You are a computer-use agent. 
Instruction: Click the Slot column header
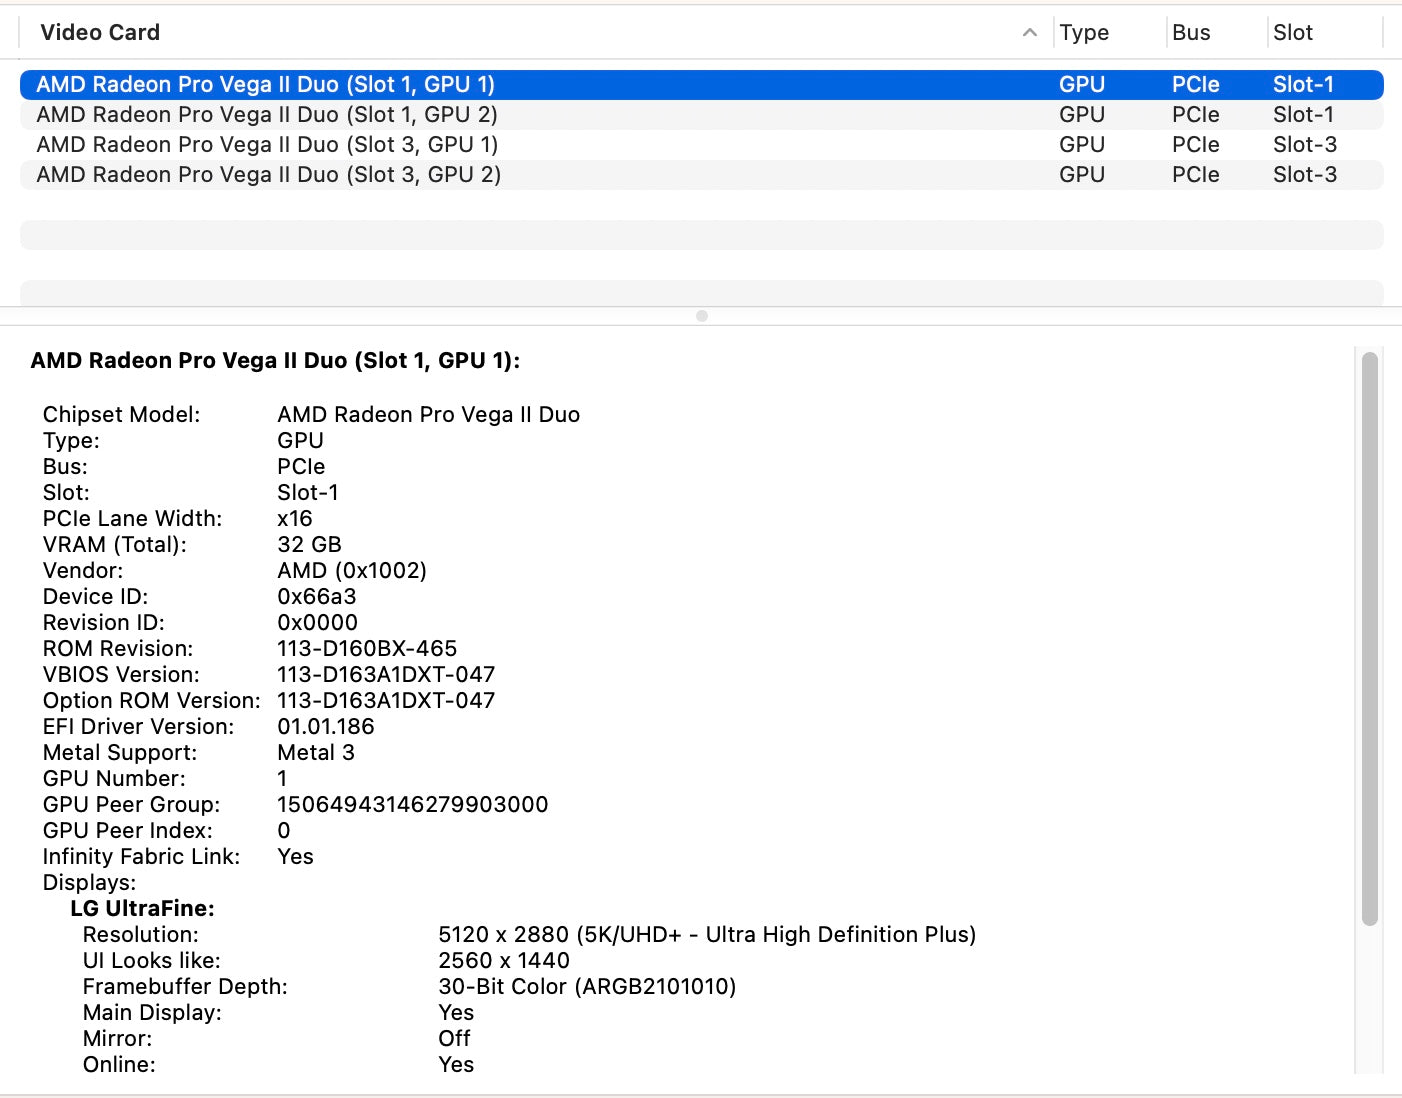[x=1292, y=33]
